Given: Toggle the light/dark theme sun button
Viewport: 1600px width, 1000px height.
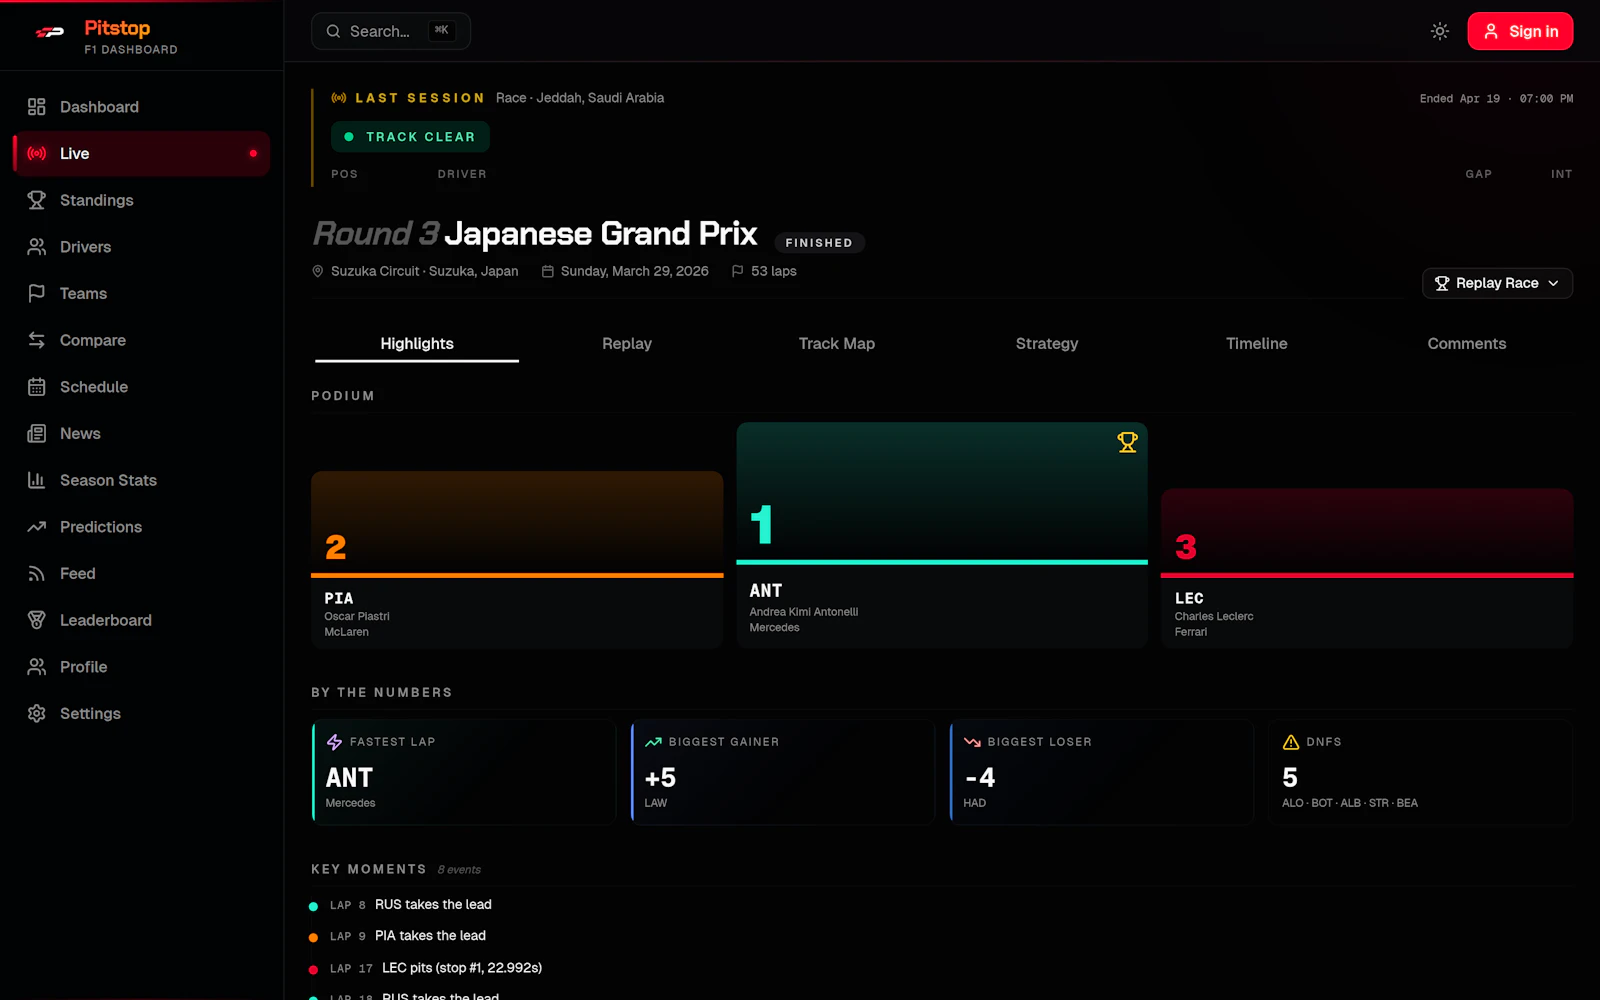Looking at the screenshot, I should tap(1440, 31).
